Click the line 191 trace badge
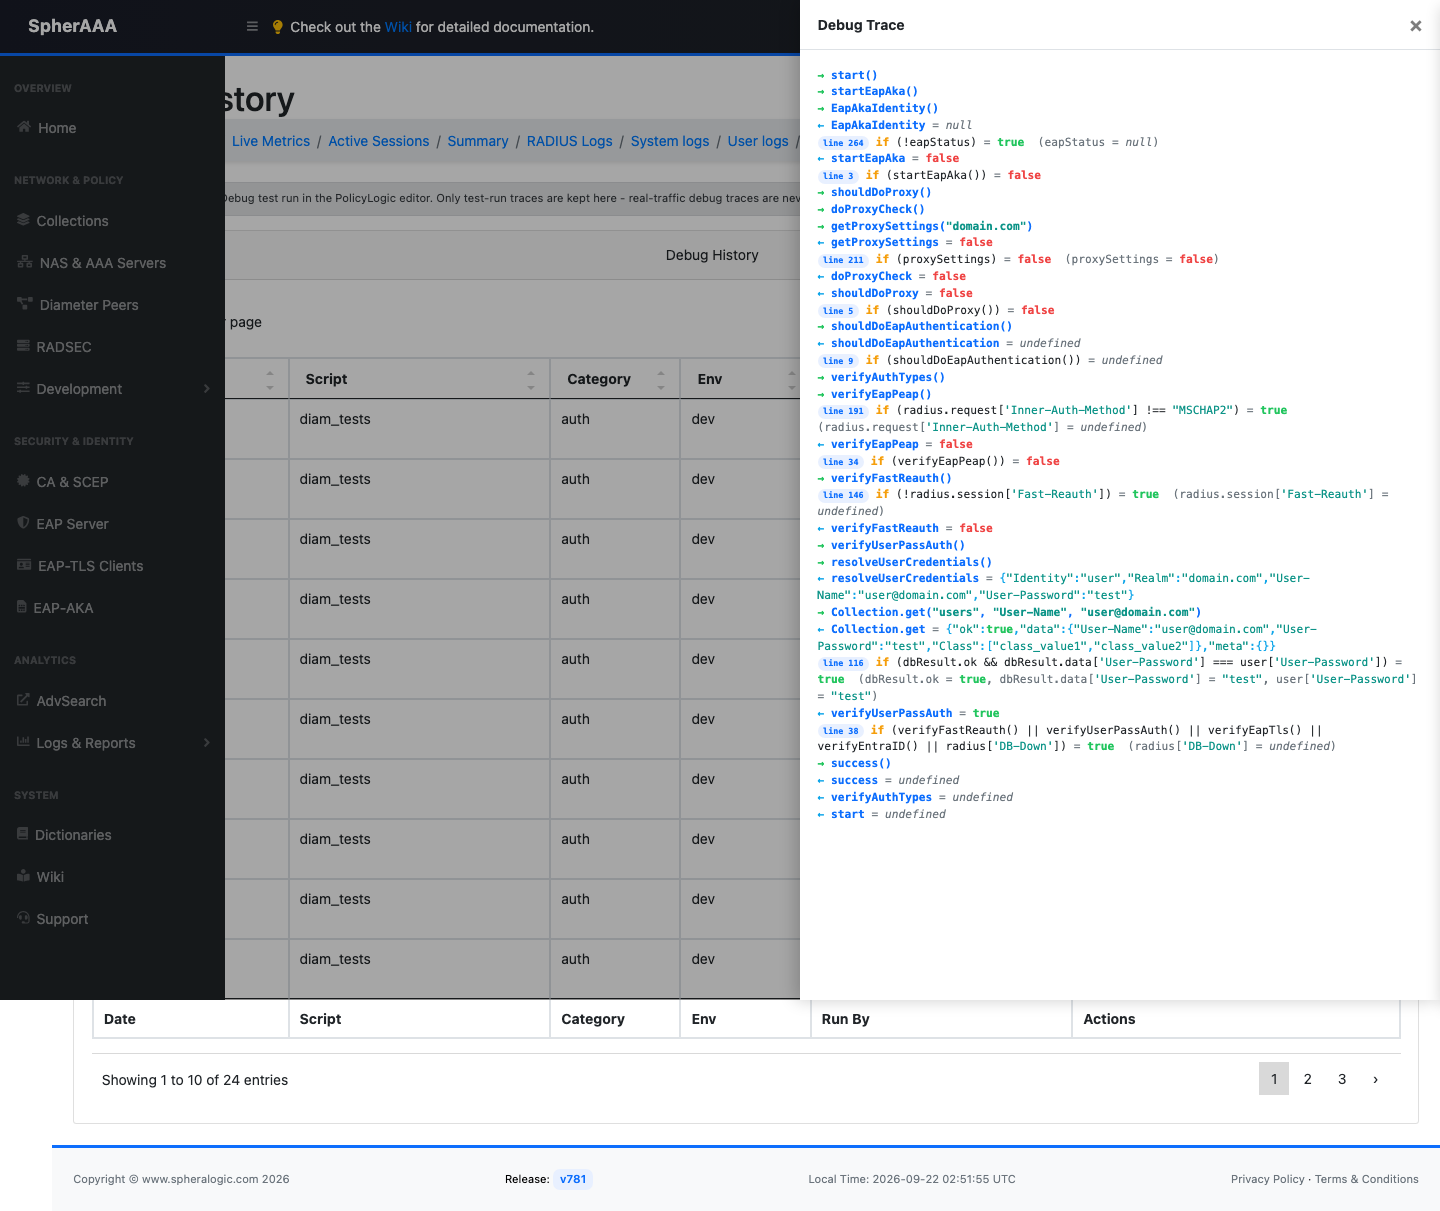The image size is (1440, 1211). click(843, 411)
